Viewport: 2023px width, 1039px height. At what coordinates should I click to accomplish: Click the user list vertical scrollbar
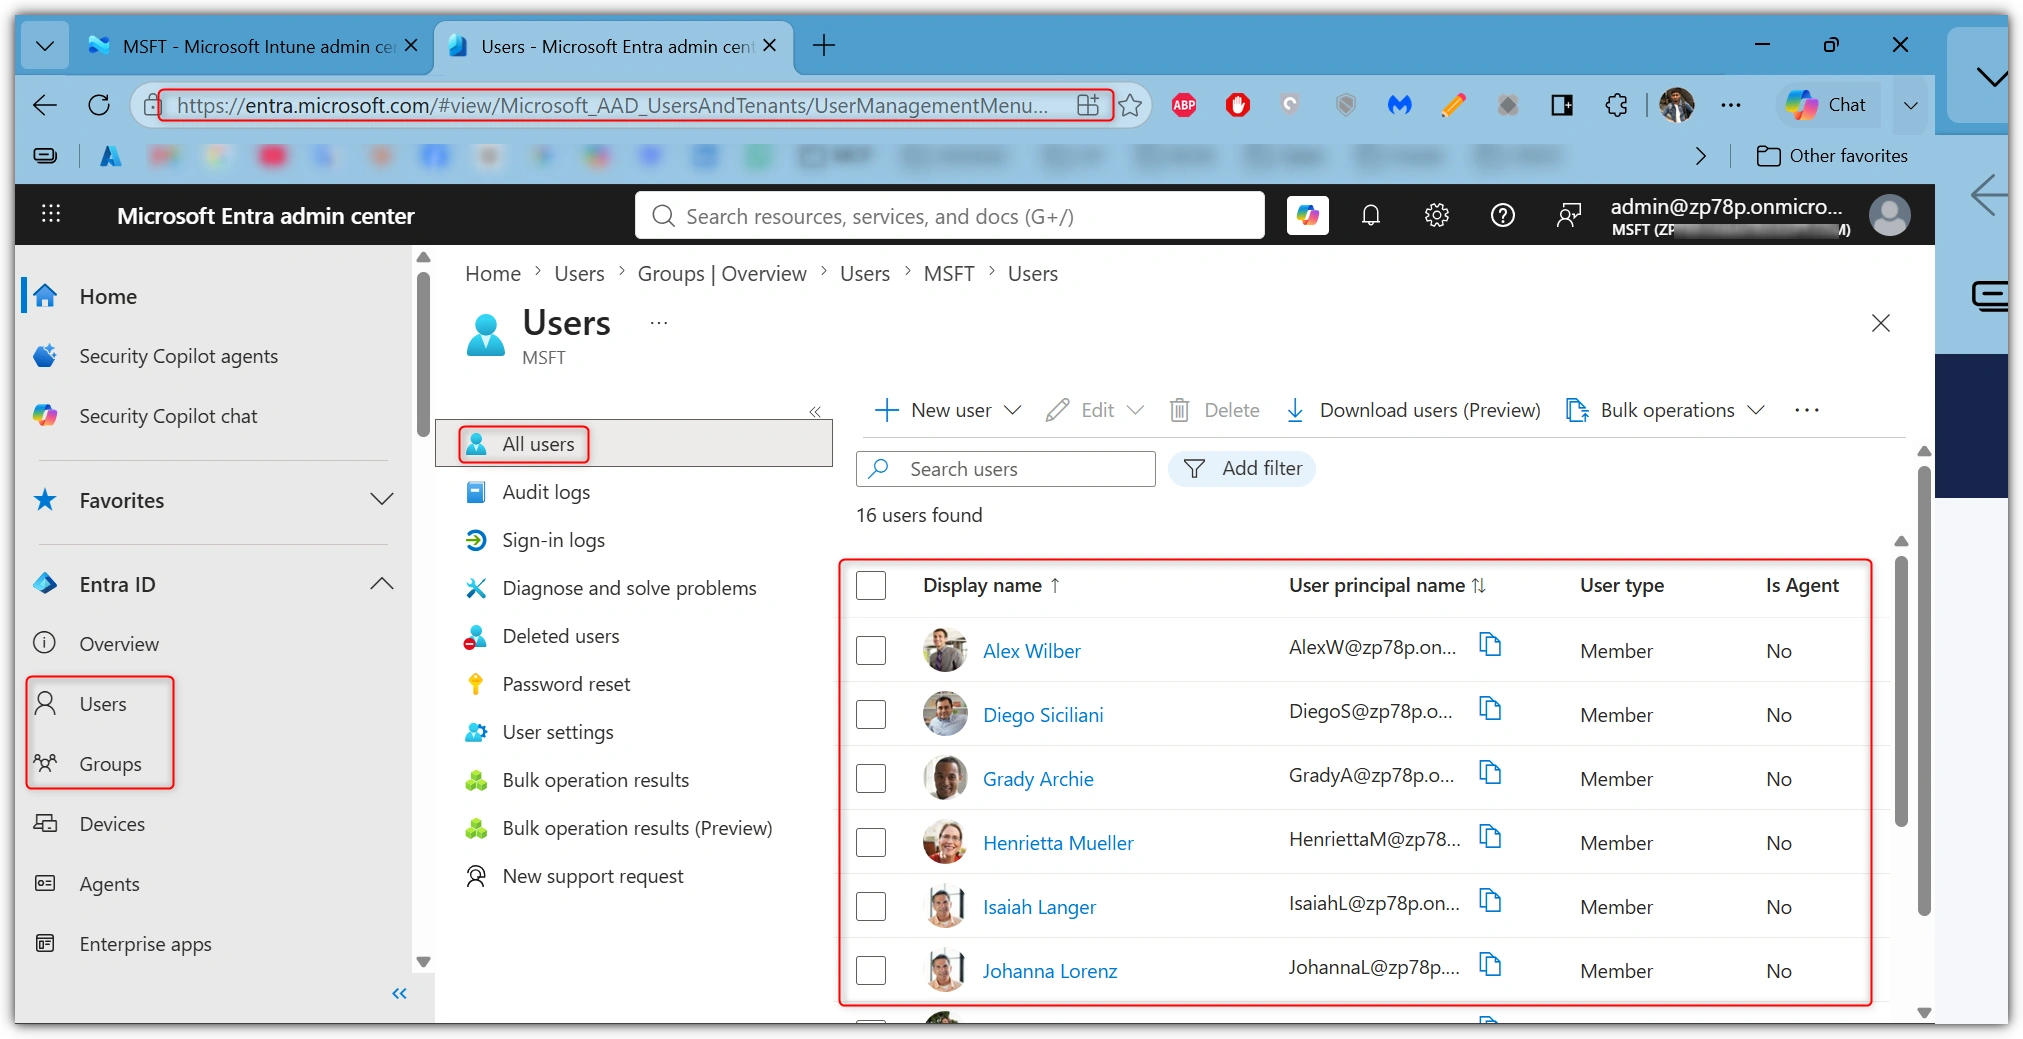(1901, 690)
